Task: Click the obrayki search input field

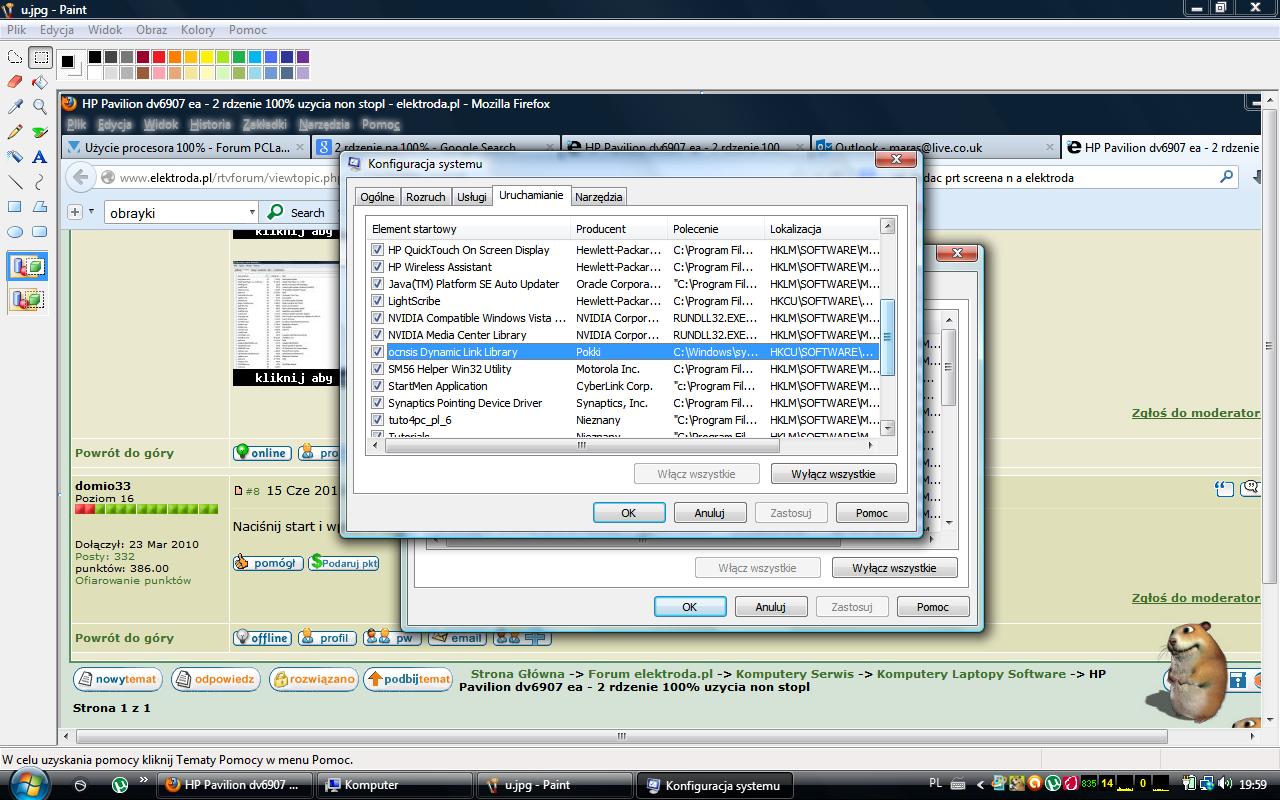Action: point(174,212)
